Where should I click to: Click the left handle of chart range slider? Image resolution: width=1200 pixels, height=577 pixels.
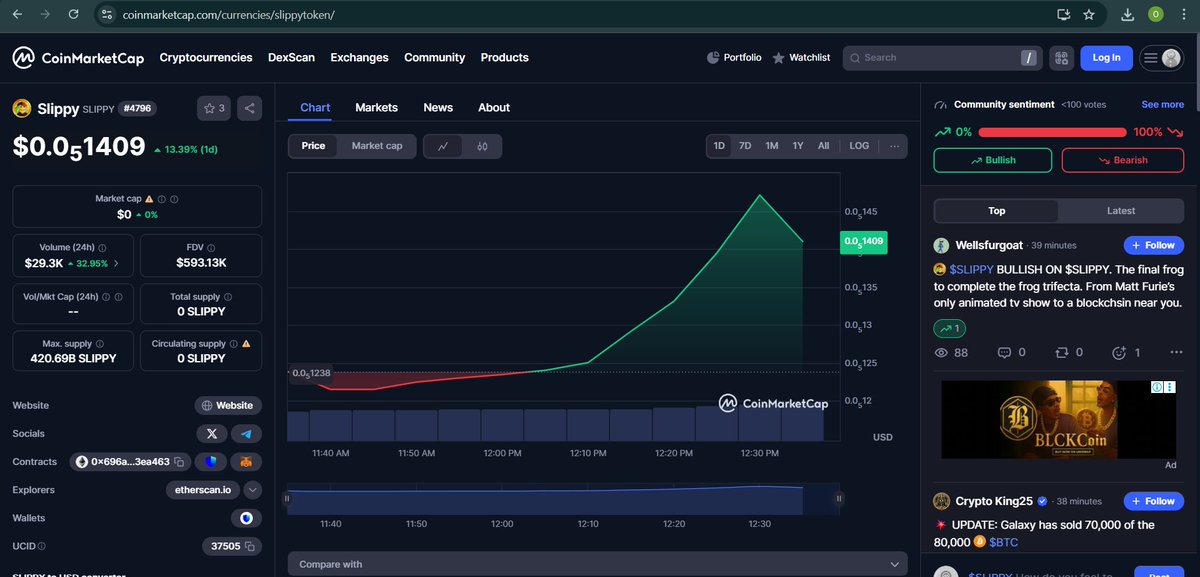pos(287,498)
